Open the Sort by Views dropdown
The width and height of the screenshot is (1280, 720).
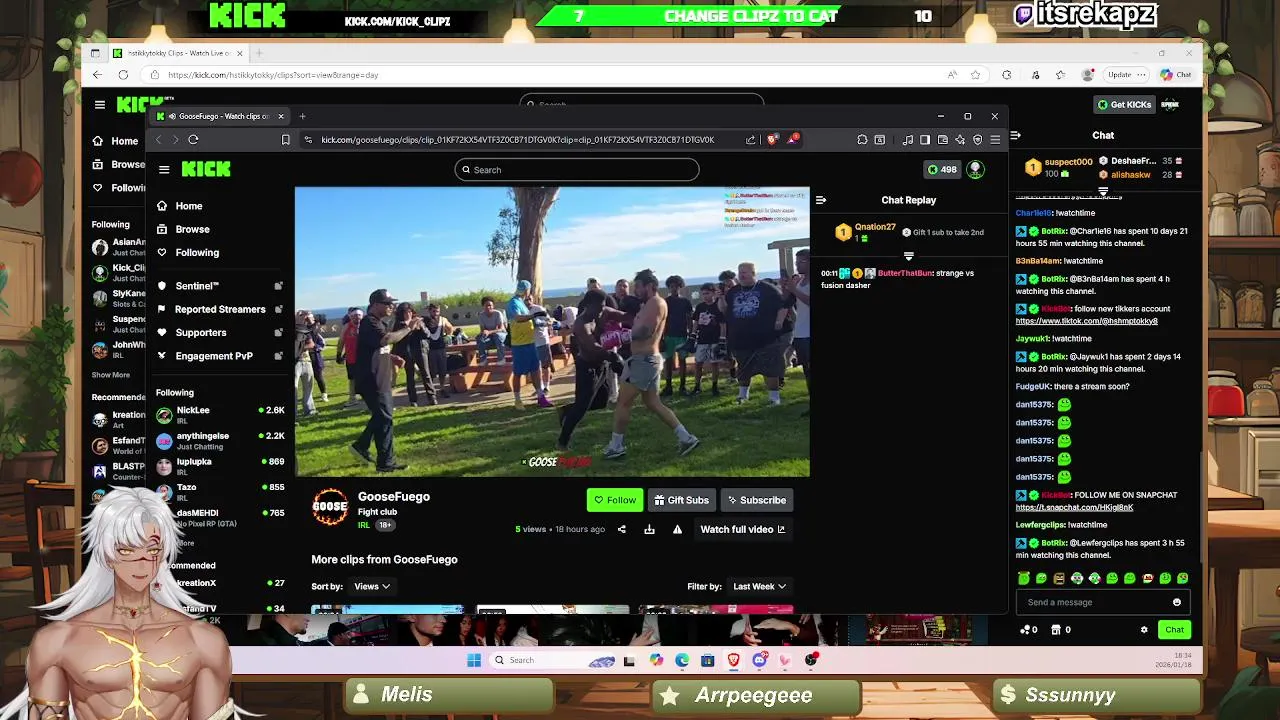(x=372, y=586)
